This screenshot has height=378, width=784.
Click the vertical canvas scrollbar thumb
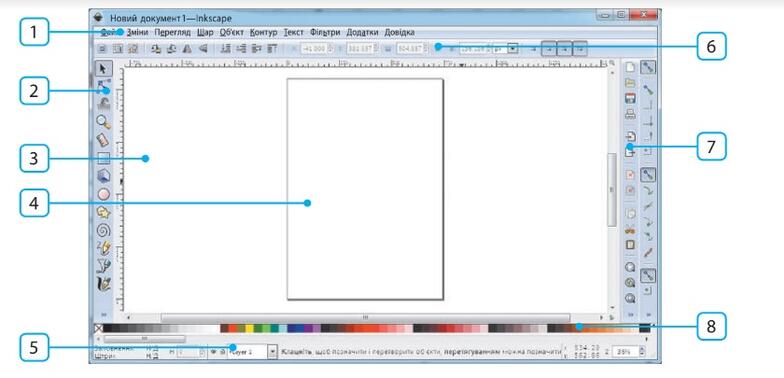(612, 190)
